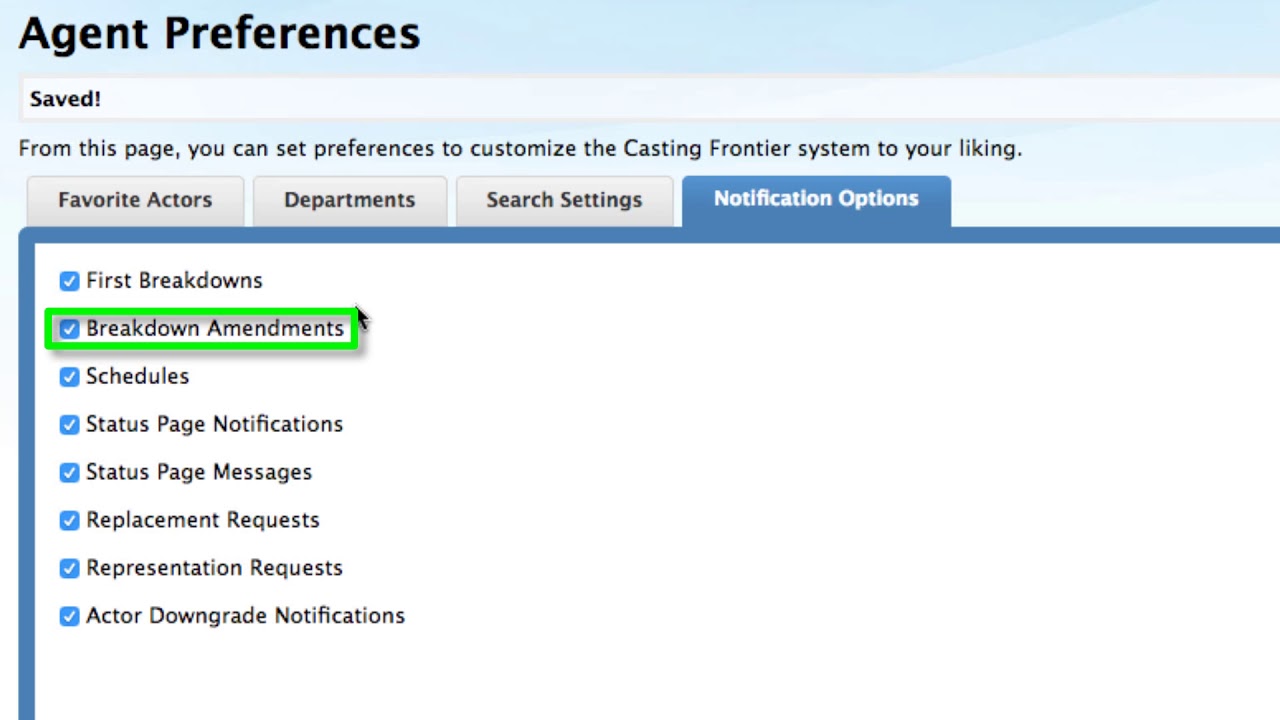Open the Favorite Actors tab
Image resolution: width=1280 pixels, height=720 pixels.
pos(135,201)
